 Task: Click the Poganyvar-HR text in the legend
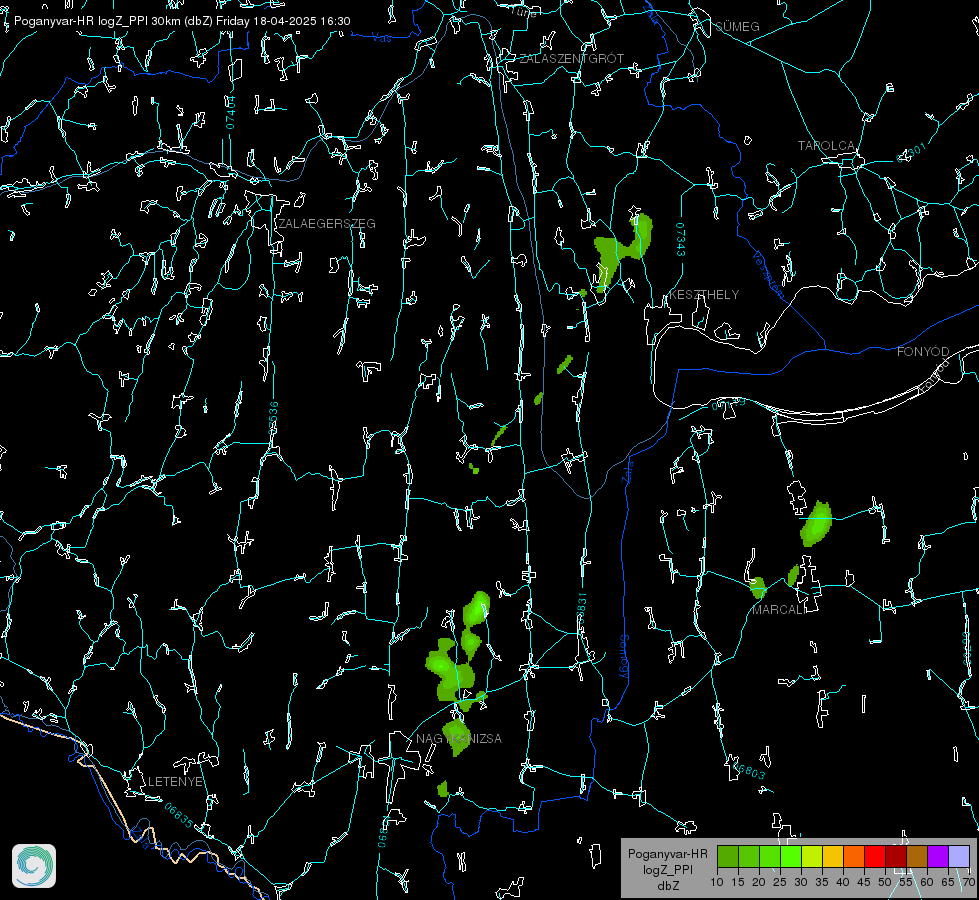point(667,853)
